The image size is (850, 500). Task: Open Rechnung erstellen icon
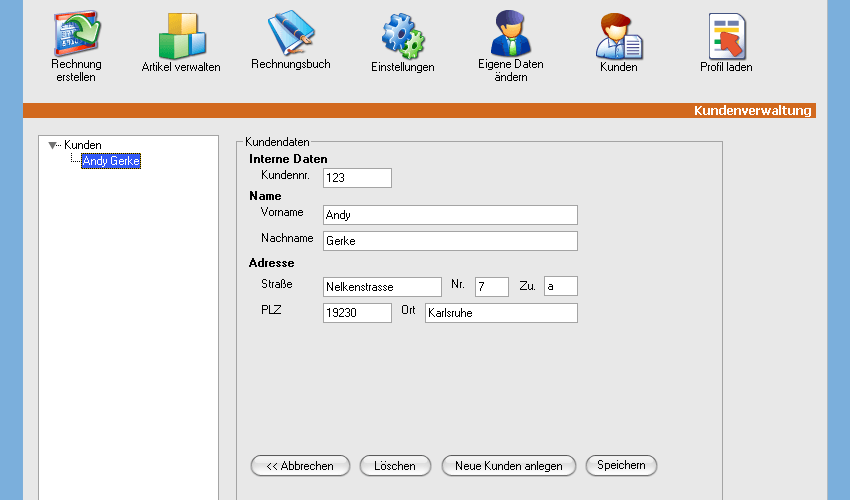76,34
